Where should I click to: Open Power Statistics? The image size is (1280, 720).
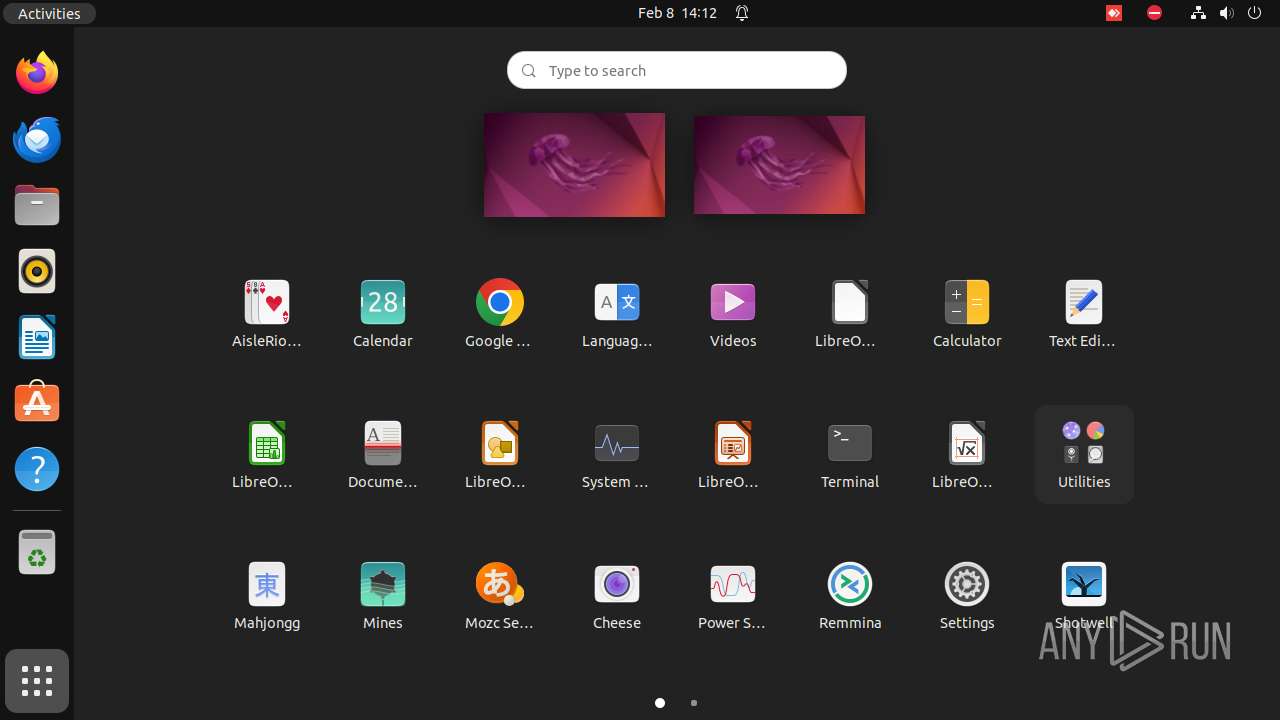click(733, 596)
